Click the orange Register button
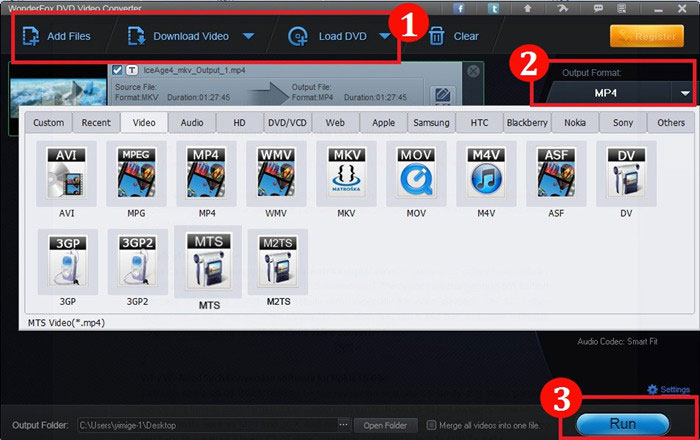The image size is (700, 440). pyautogui.click(x=647, y=36)
